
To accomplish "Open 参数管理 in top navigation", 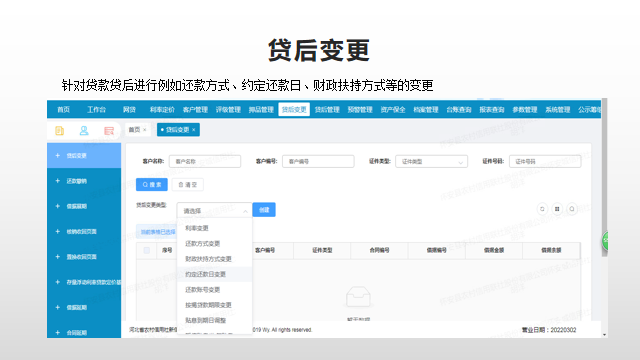I will (525, 109).
